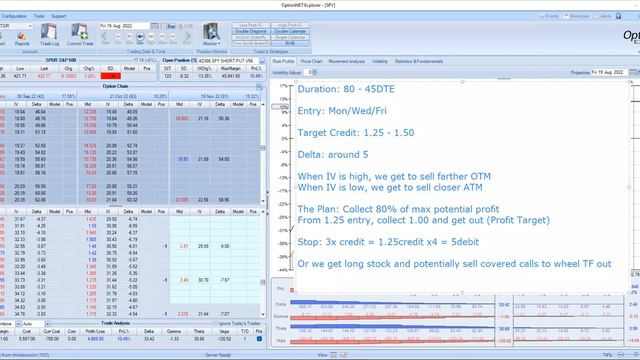
Task: Click the Exp expiration button
Action: (x=171, y=26)
